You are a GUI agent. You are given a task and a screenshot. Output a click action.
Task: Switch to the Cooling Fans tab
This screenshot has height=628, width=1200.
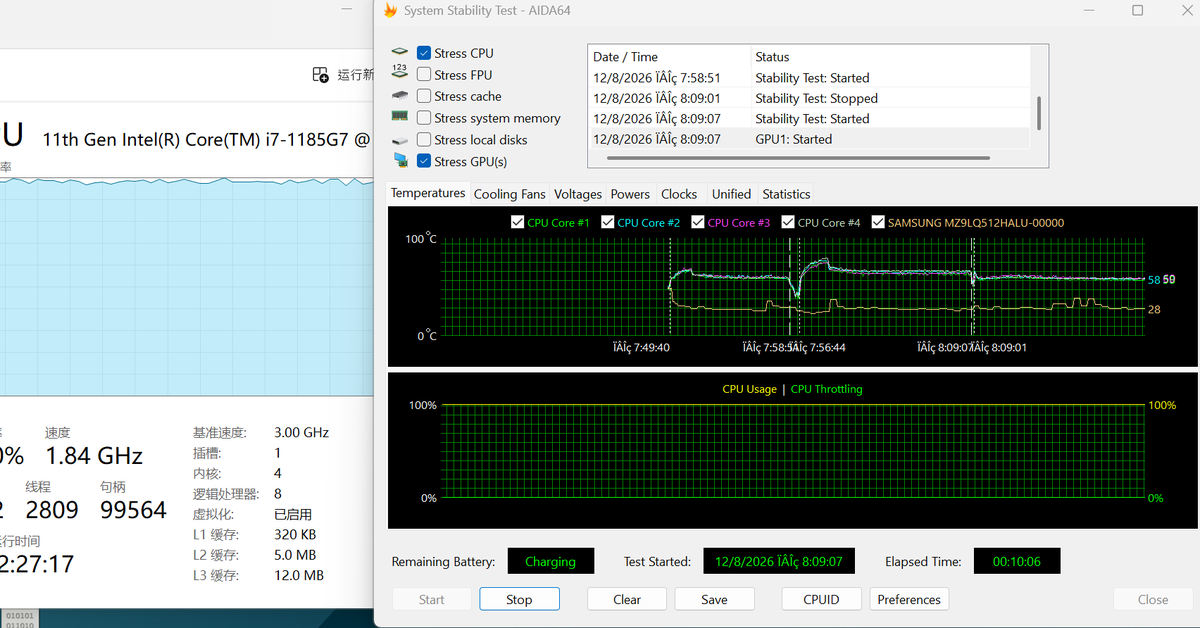click(510, 194)
